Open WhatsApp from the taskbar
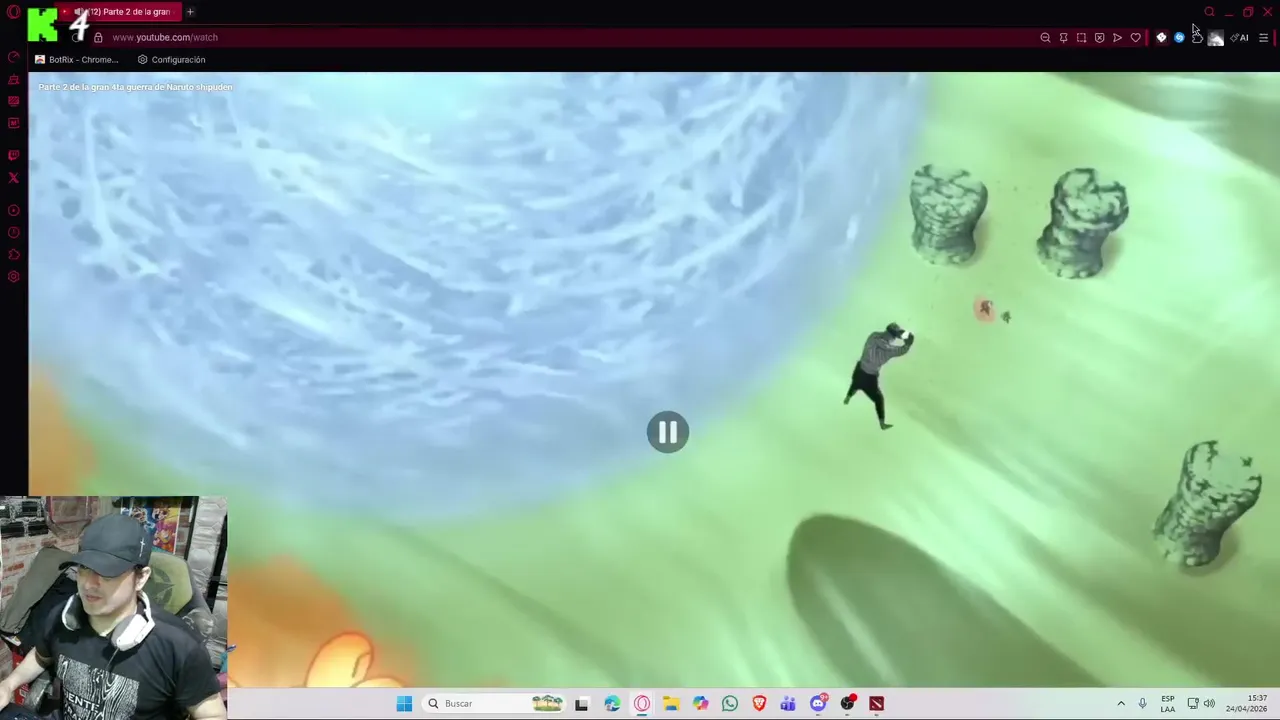Viewport: 1280px width, 720px height. [730, 704]
